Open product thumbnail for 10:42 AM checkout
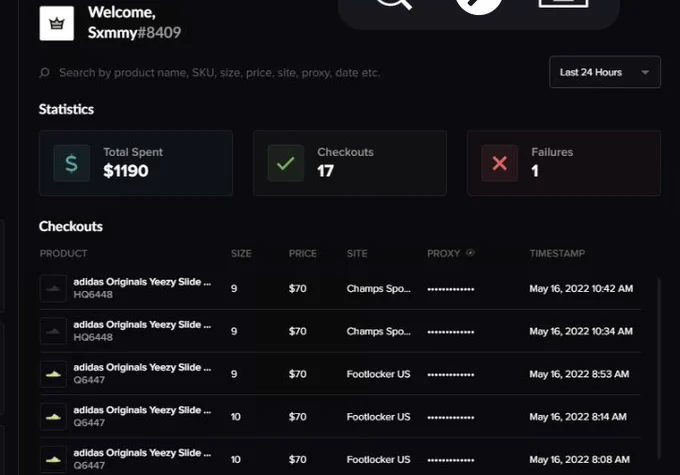Image resolution: width=680 pixels, height=475 pixels. (53, 288)
